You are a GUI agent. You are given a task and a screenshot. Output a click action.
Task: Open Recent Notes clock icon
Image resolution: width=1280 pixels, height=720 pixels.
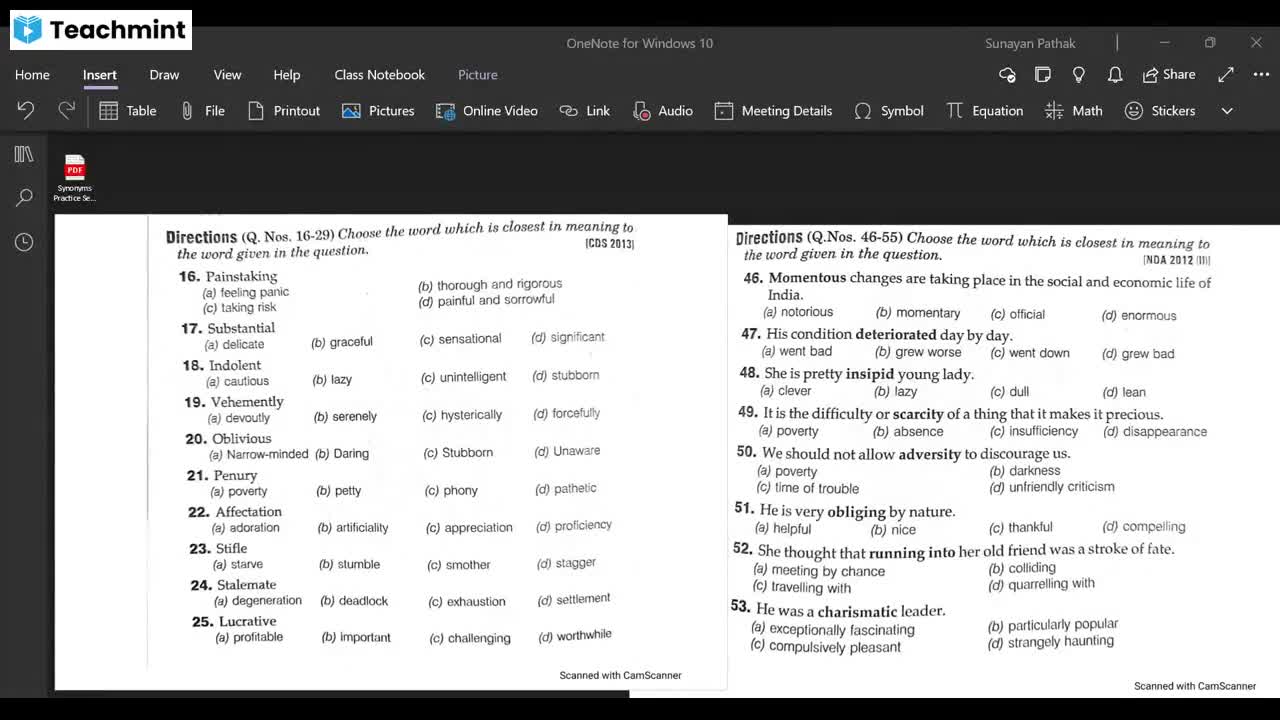click(24, 242)
